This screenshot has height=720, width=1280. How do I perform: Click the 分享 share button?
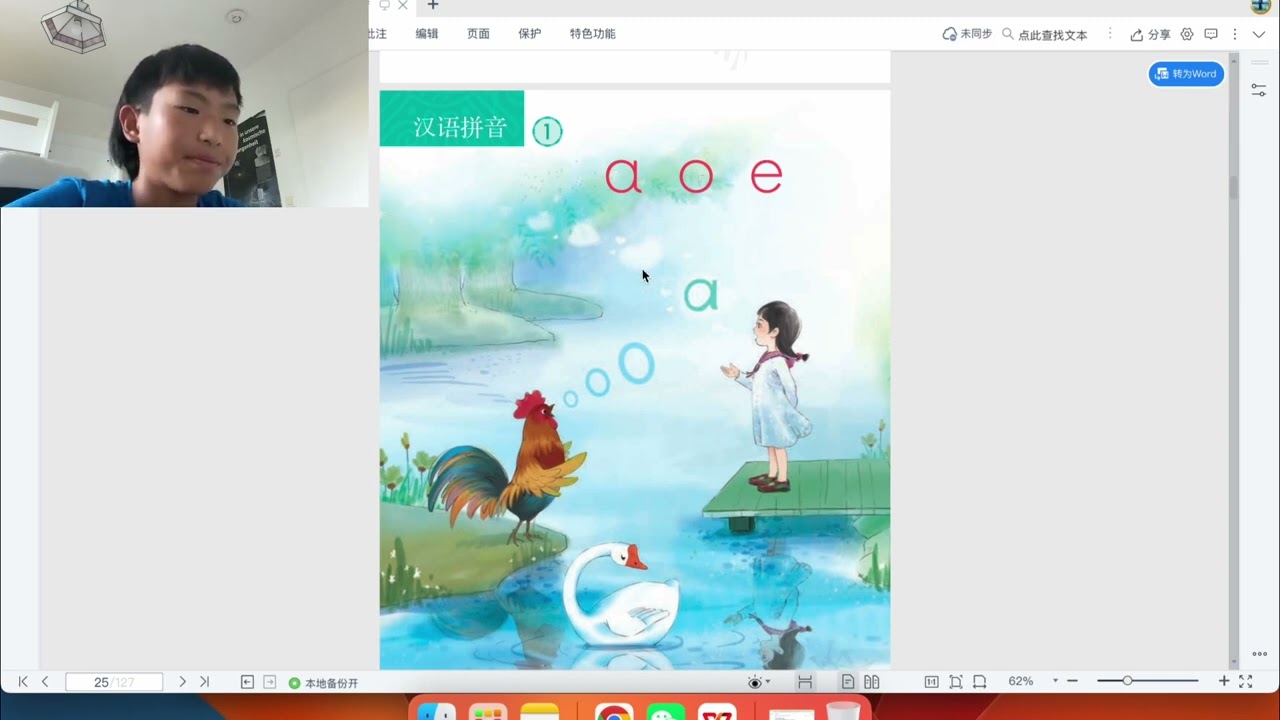pos(1150,34)
